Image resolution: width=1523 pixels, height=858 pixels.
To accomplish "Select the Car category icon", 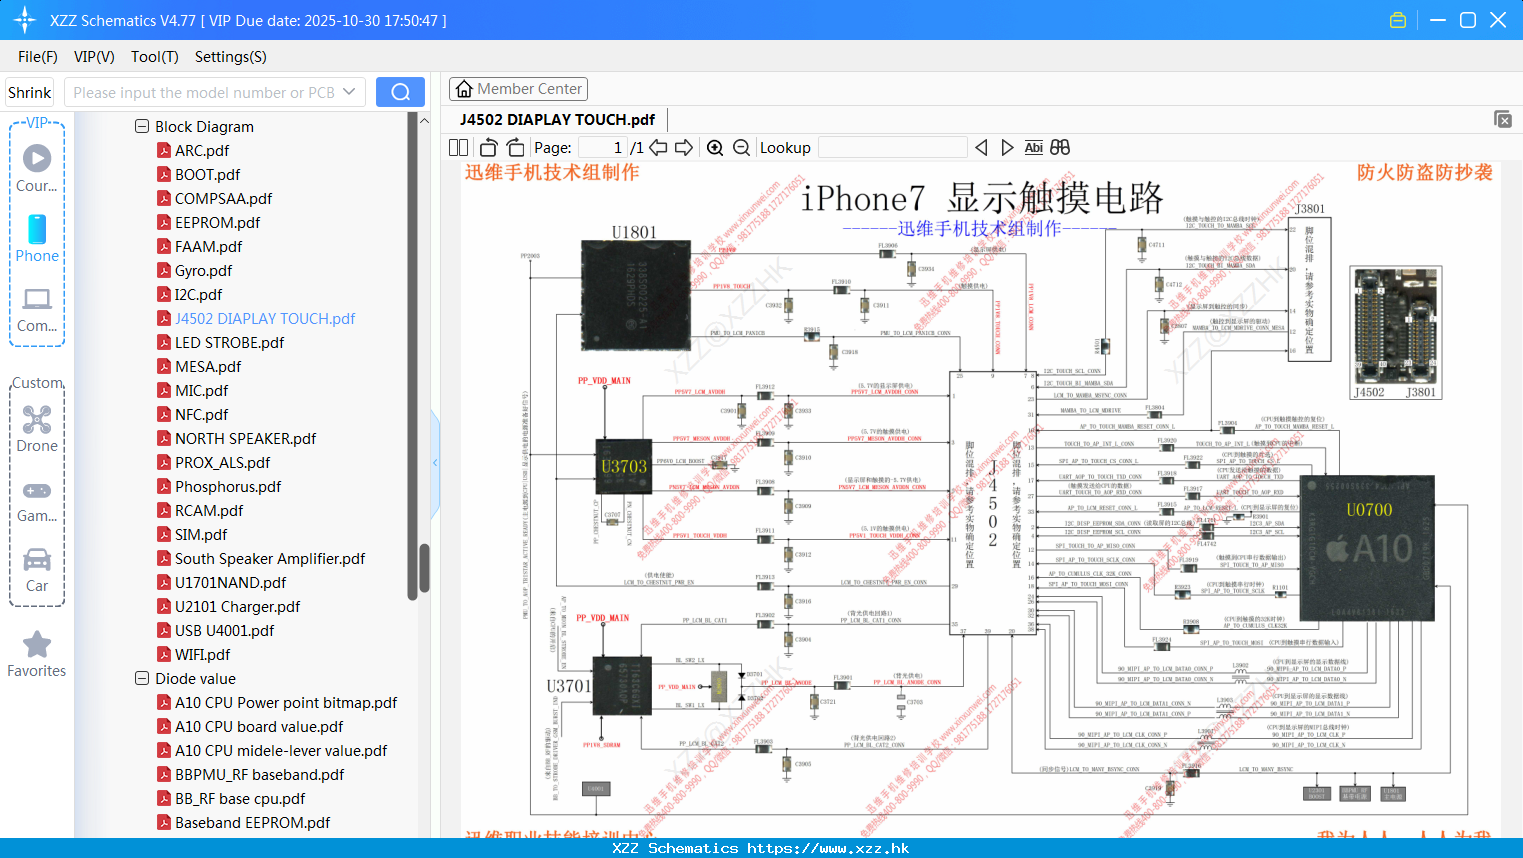I will 37,559.
